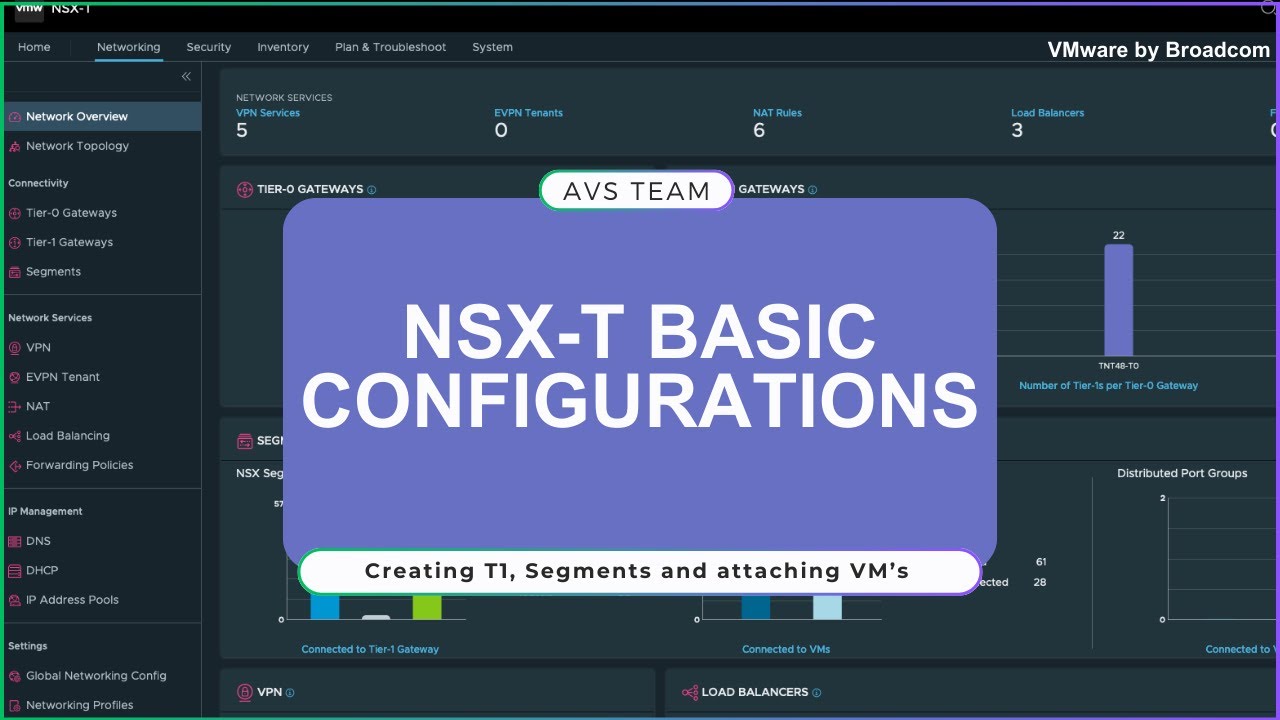Viewport: 1280px width, 720px height.
Task: Click the Load Balancers count '3'
Action: pyautogui.click(x=1017, y=131)
